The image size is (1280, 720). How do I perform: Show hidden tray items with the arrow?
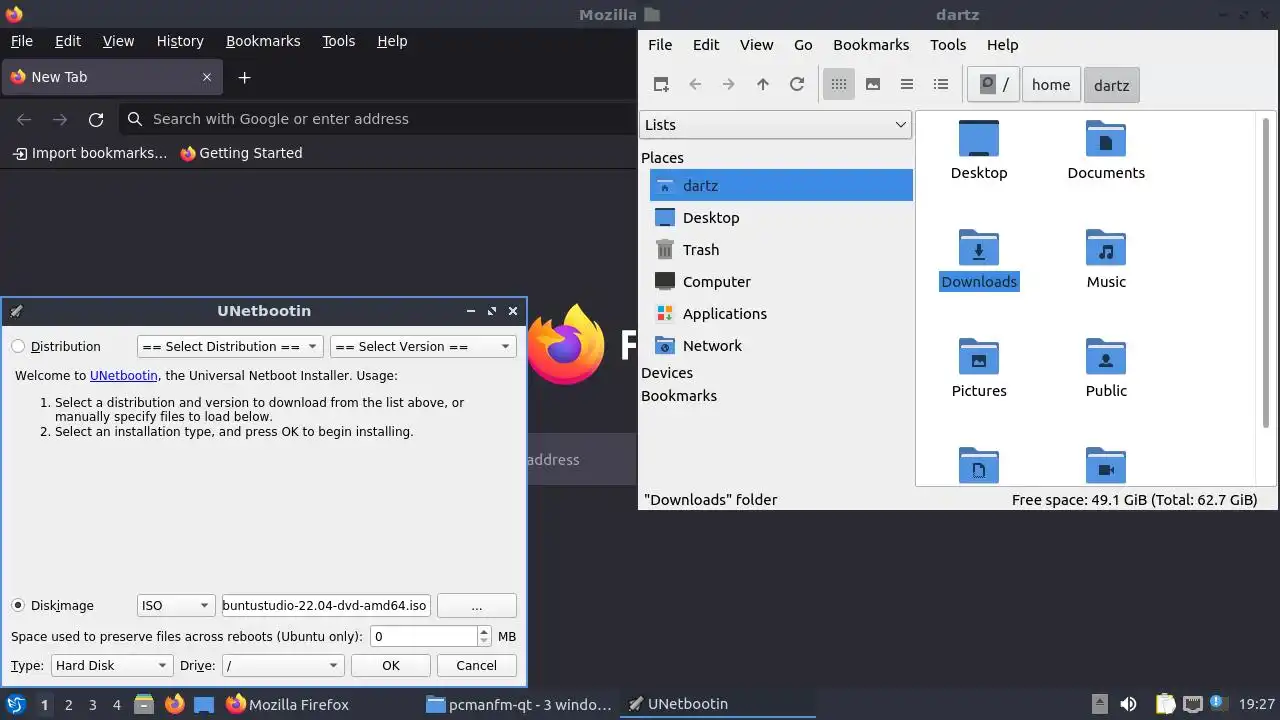click(x=1099, y=704)
